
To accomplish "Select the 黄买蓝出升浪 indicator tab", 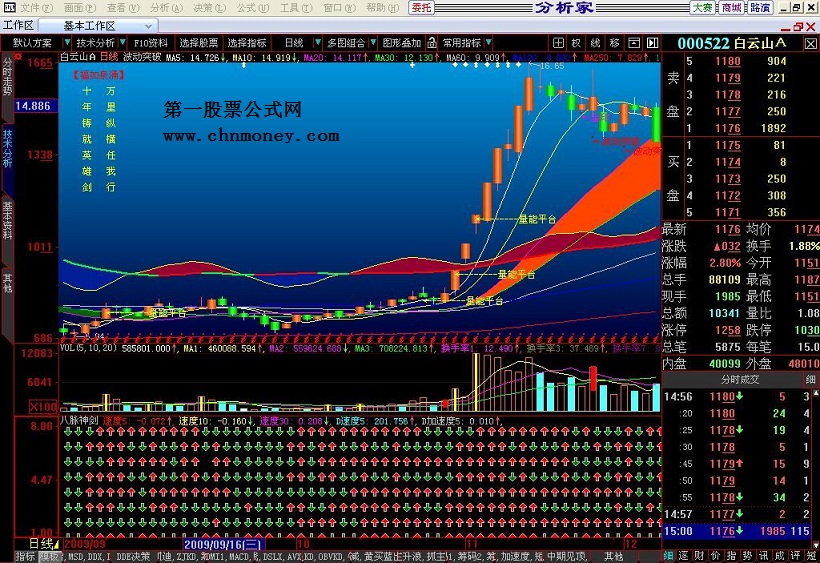I will 393,557.
